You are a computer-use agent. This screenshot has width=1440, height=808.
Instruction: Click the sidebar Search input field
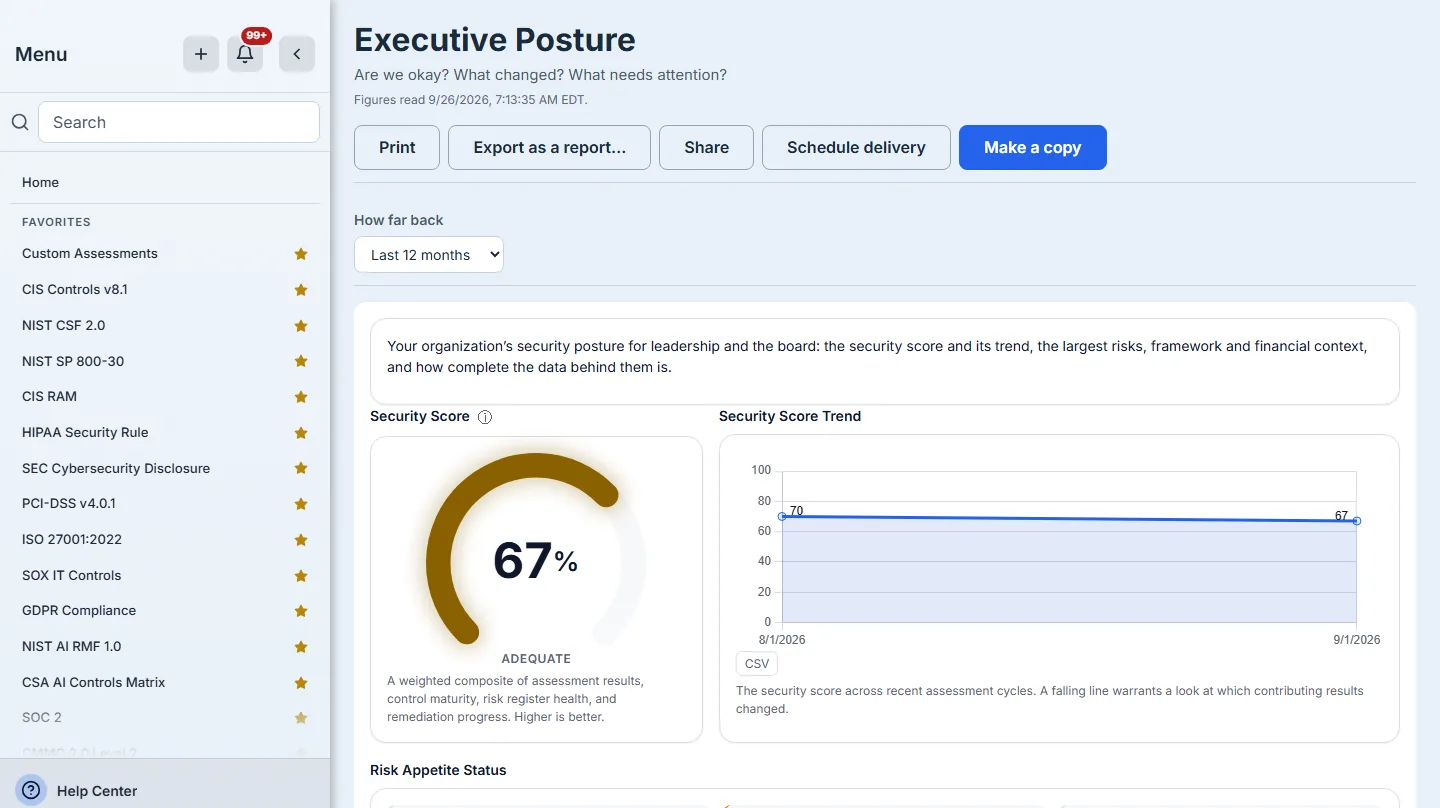[179, 122]
